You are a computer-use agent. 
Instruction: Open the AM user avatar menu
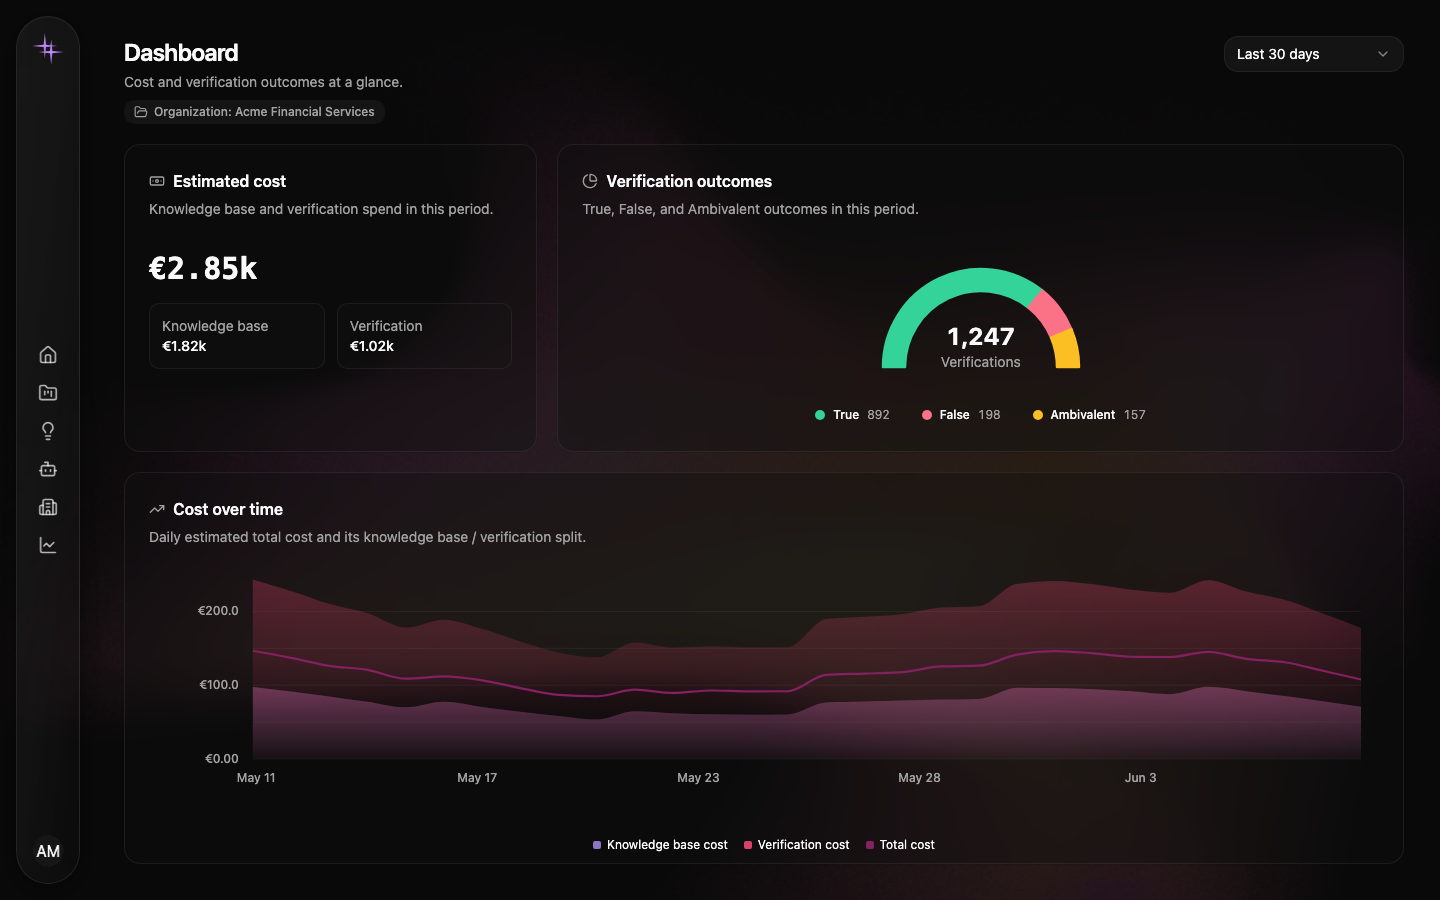coord(48,851)
